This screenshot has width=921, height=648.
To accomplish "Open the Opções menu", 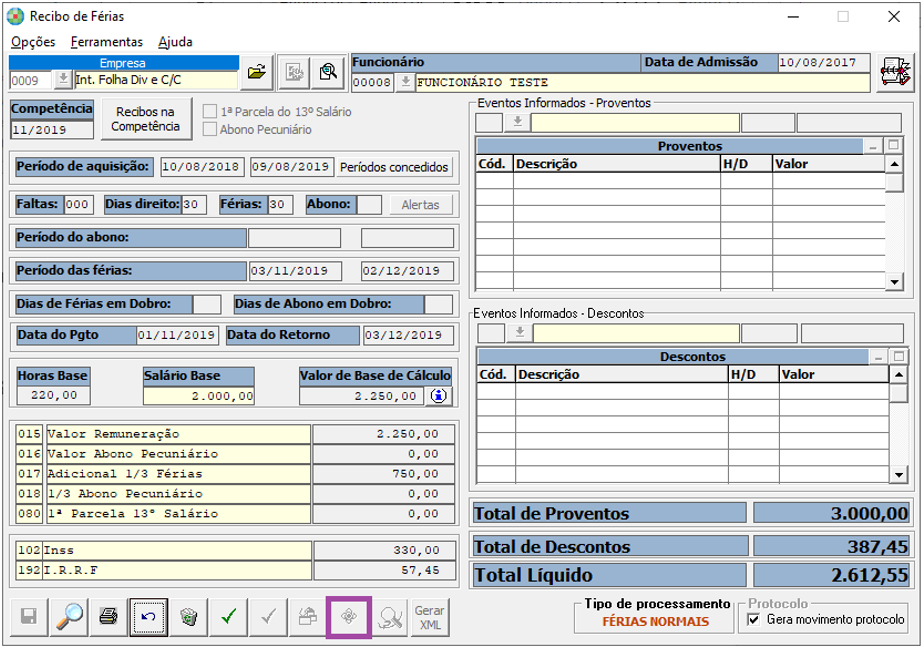I will click(x=33, y=42).
